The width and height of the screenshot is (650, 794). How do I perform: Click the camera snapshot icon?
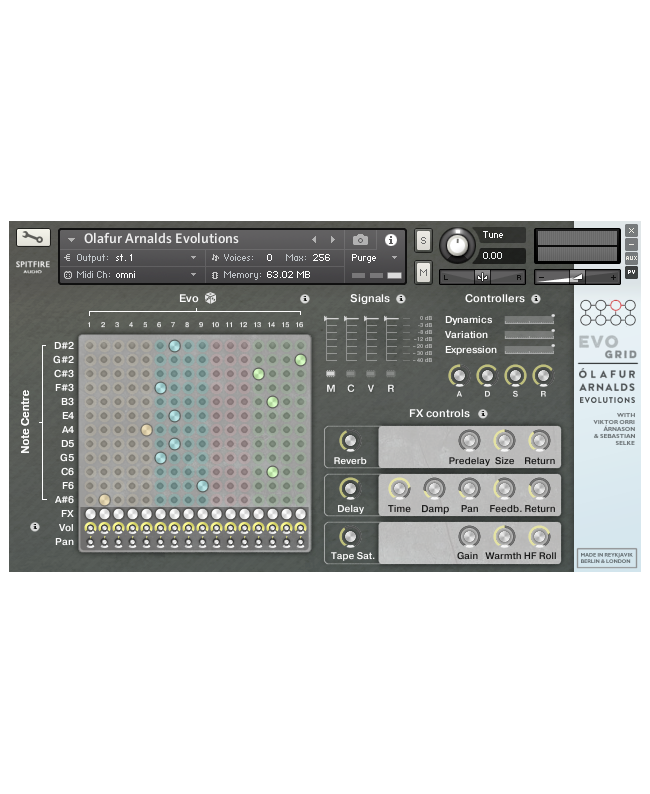coord(360,240)
